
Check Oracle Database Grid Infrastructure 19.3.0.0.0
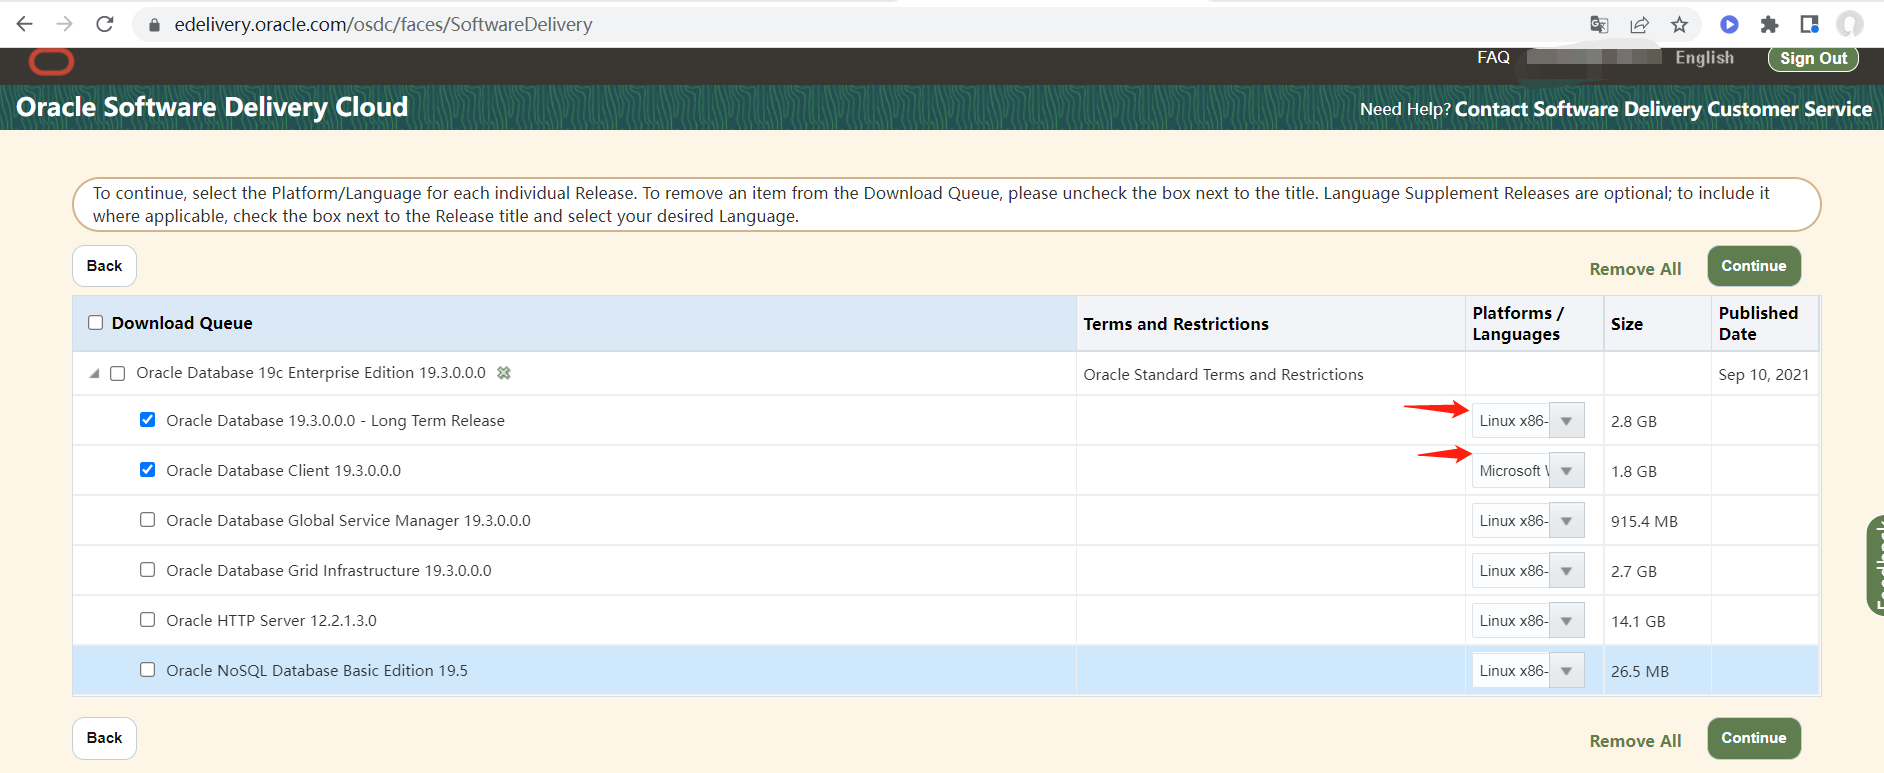(x=148, y=570)
